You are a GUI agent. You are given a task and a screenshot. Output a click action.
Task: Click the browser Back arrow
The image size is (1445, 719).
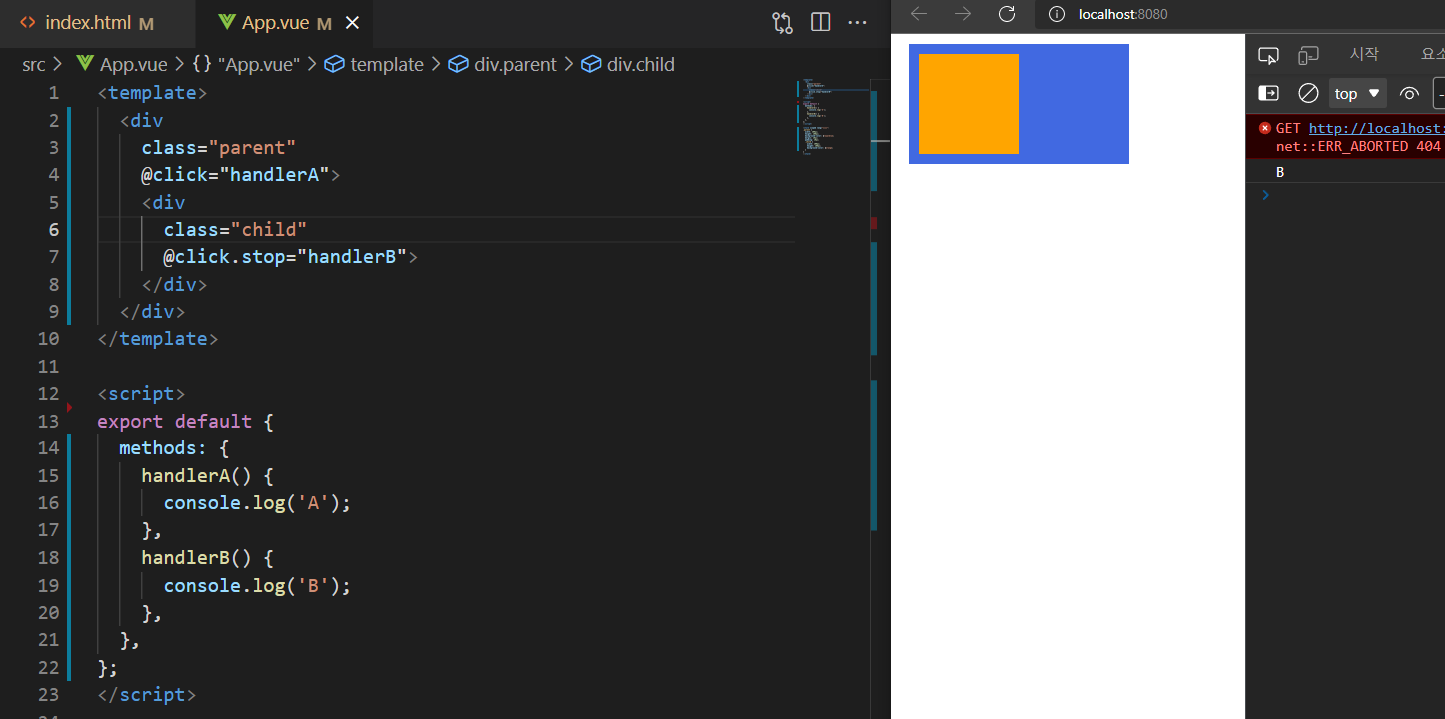click(919, 14)
